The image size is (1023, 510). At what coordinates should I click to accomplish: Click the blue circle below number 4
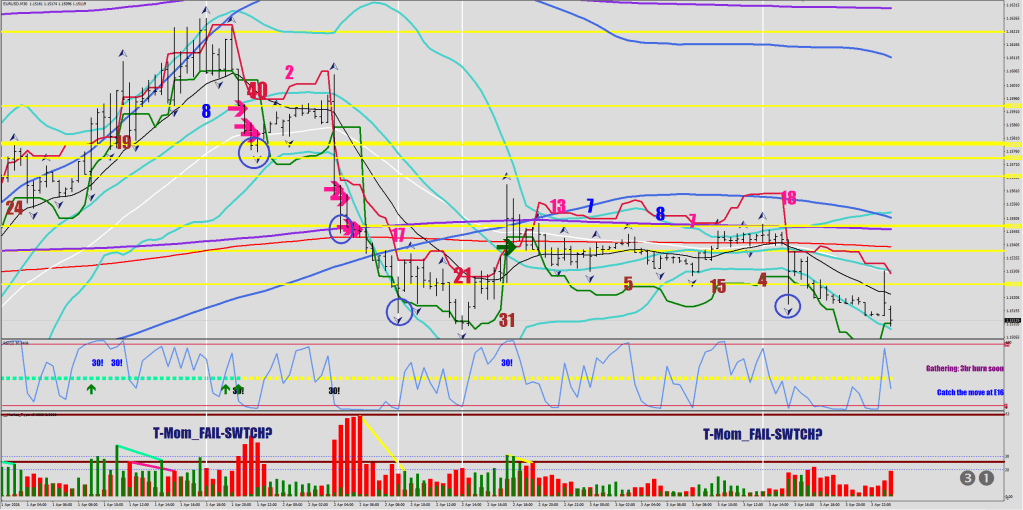pyautogui.click(x=789, y=306)
